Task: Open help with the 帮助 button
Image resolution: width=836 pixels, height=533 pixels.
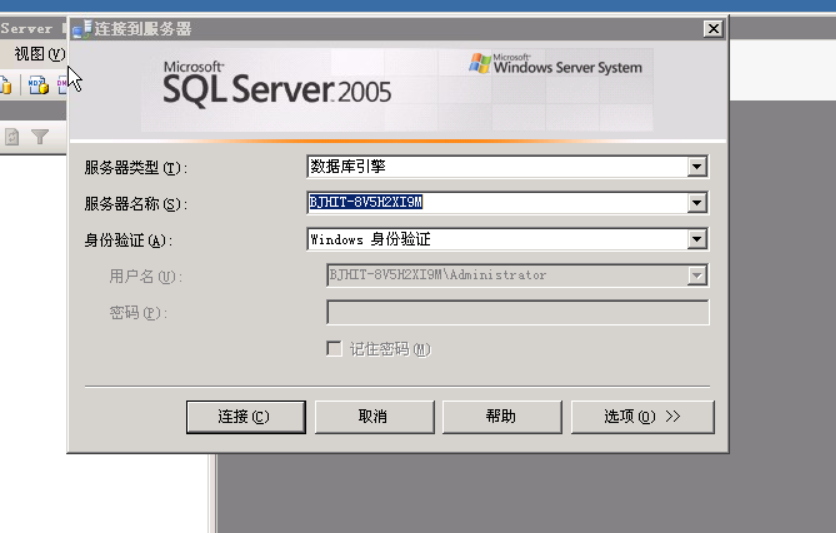Action: pyautogui.click(x=502, y=417)
